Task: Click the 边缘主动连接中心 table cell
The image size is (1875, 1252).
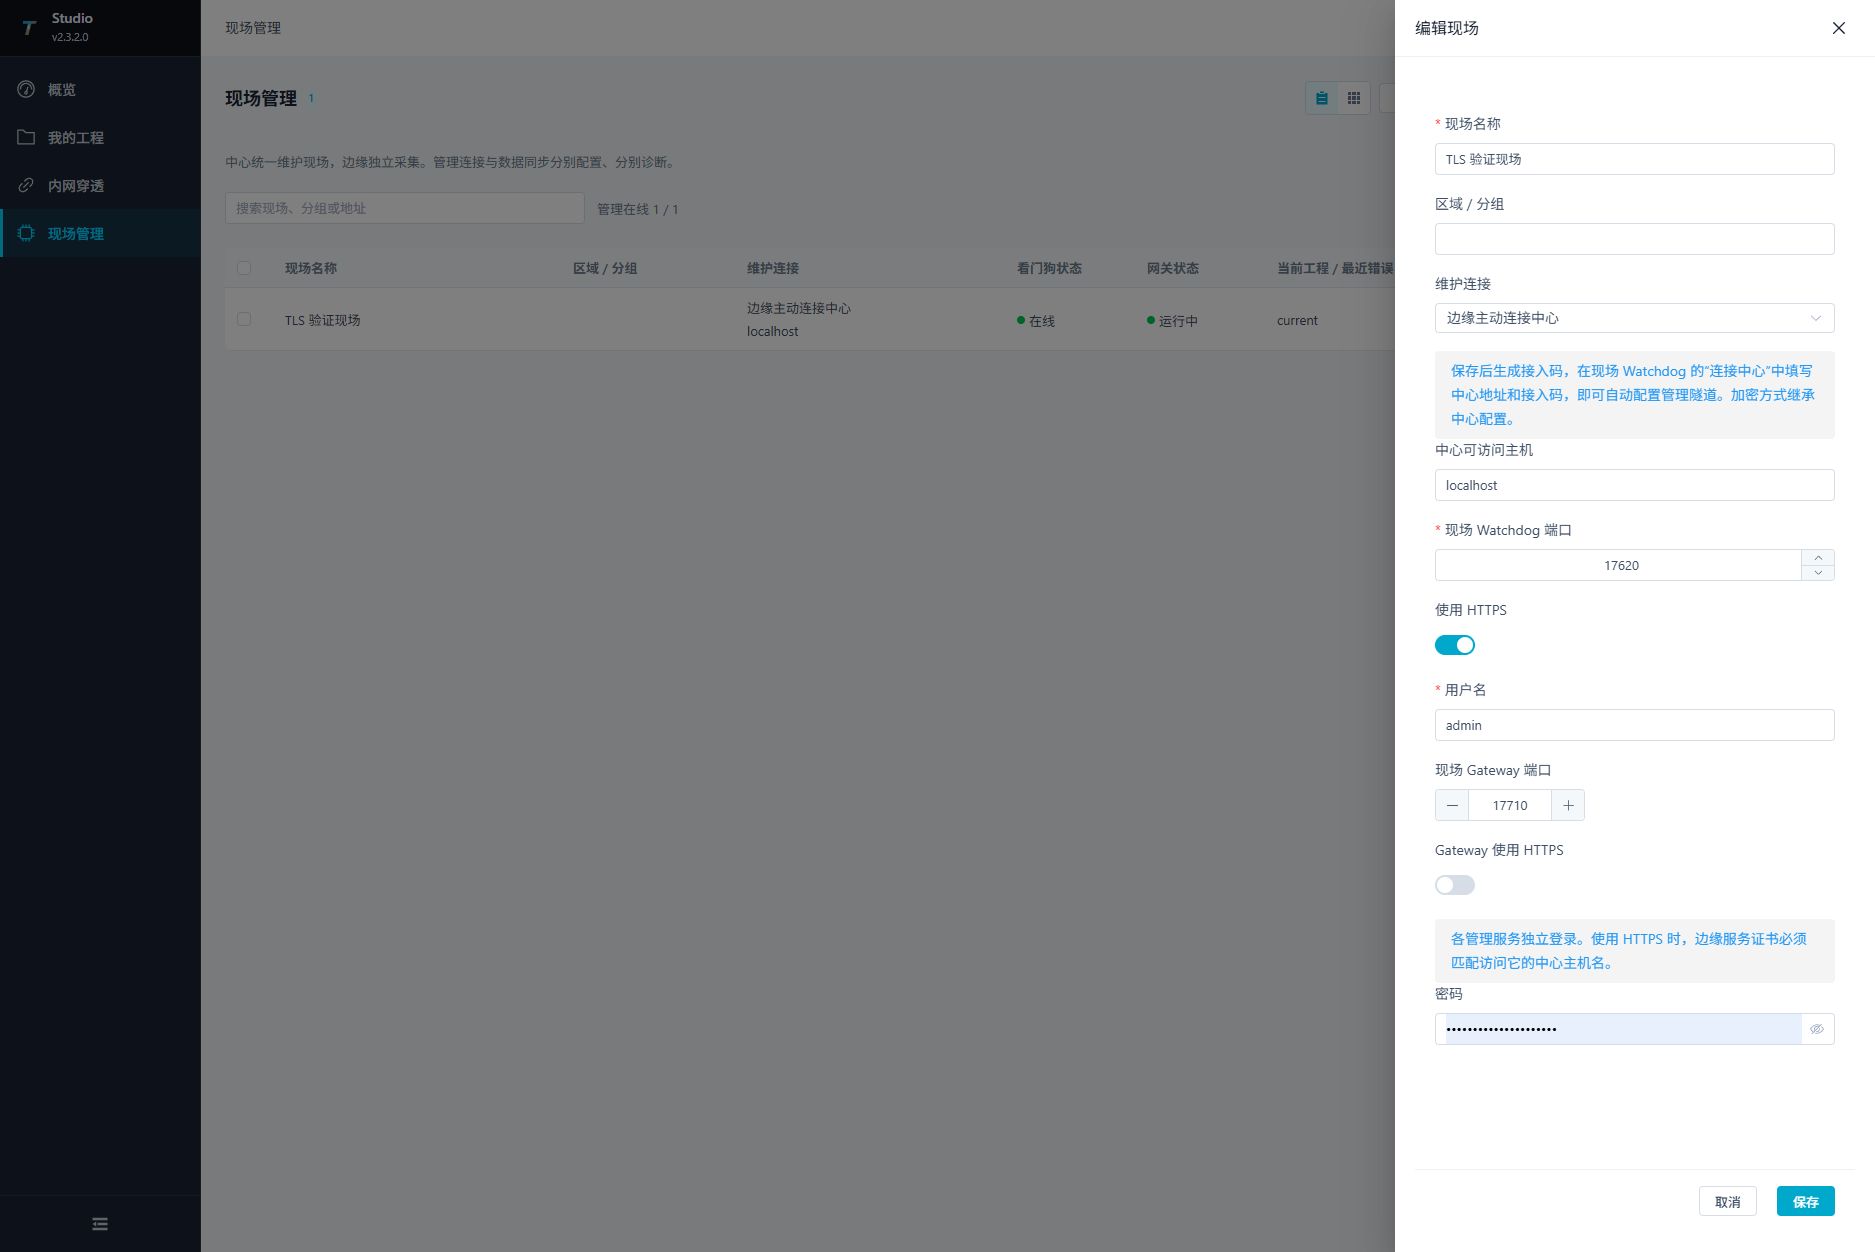Action: point(798,308)
